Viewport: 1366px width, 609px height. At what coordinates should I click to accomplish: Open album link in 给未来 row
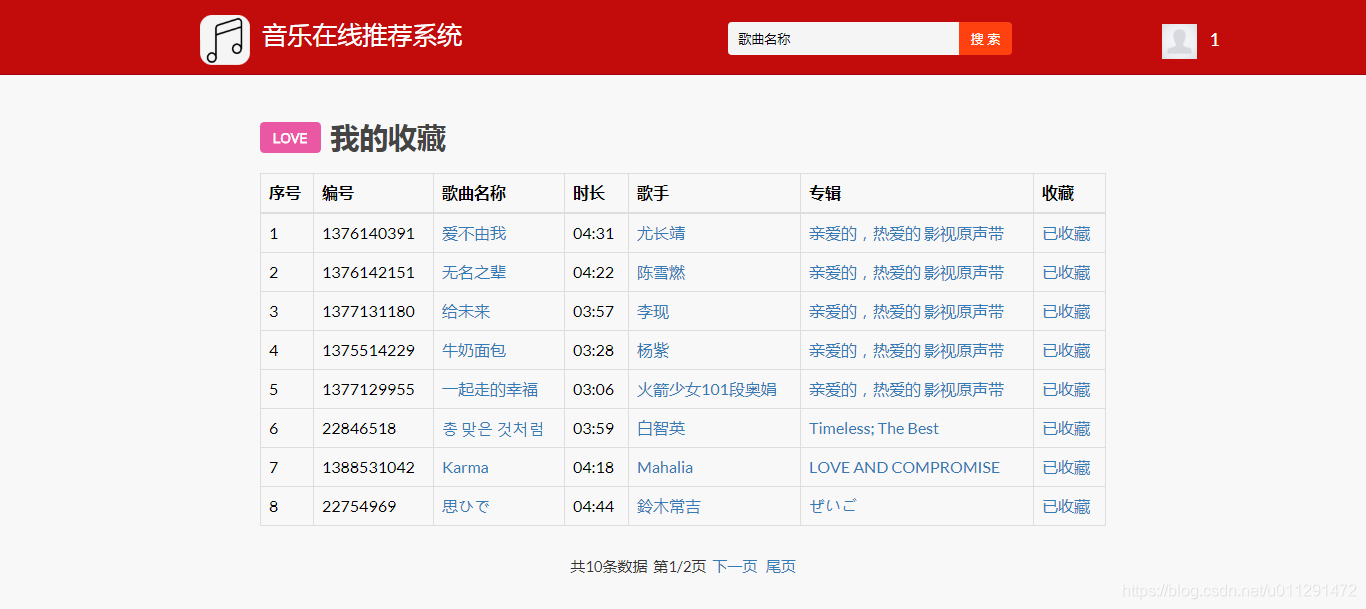click(906, 312)
